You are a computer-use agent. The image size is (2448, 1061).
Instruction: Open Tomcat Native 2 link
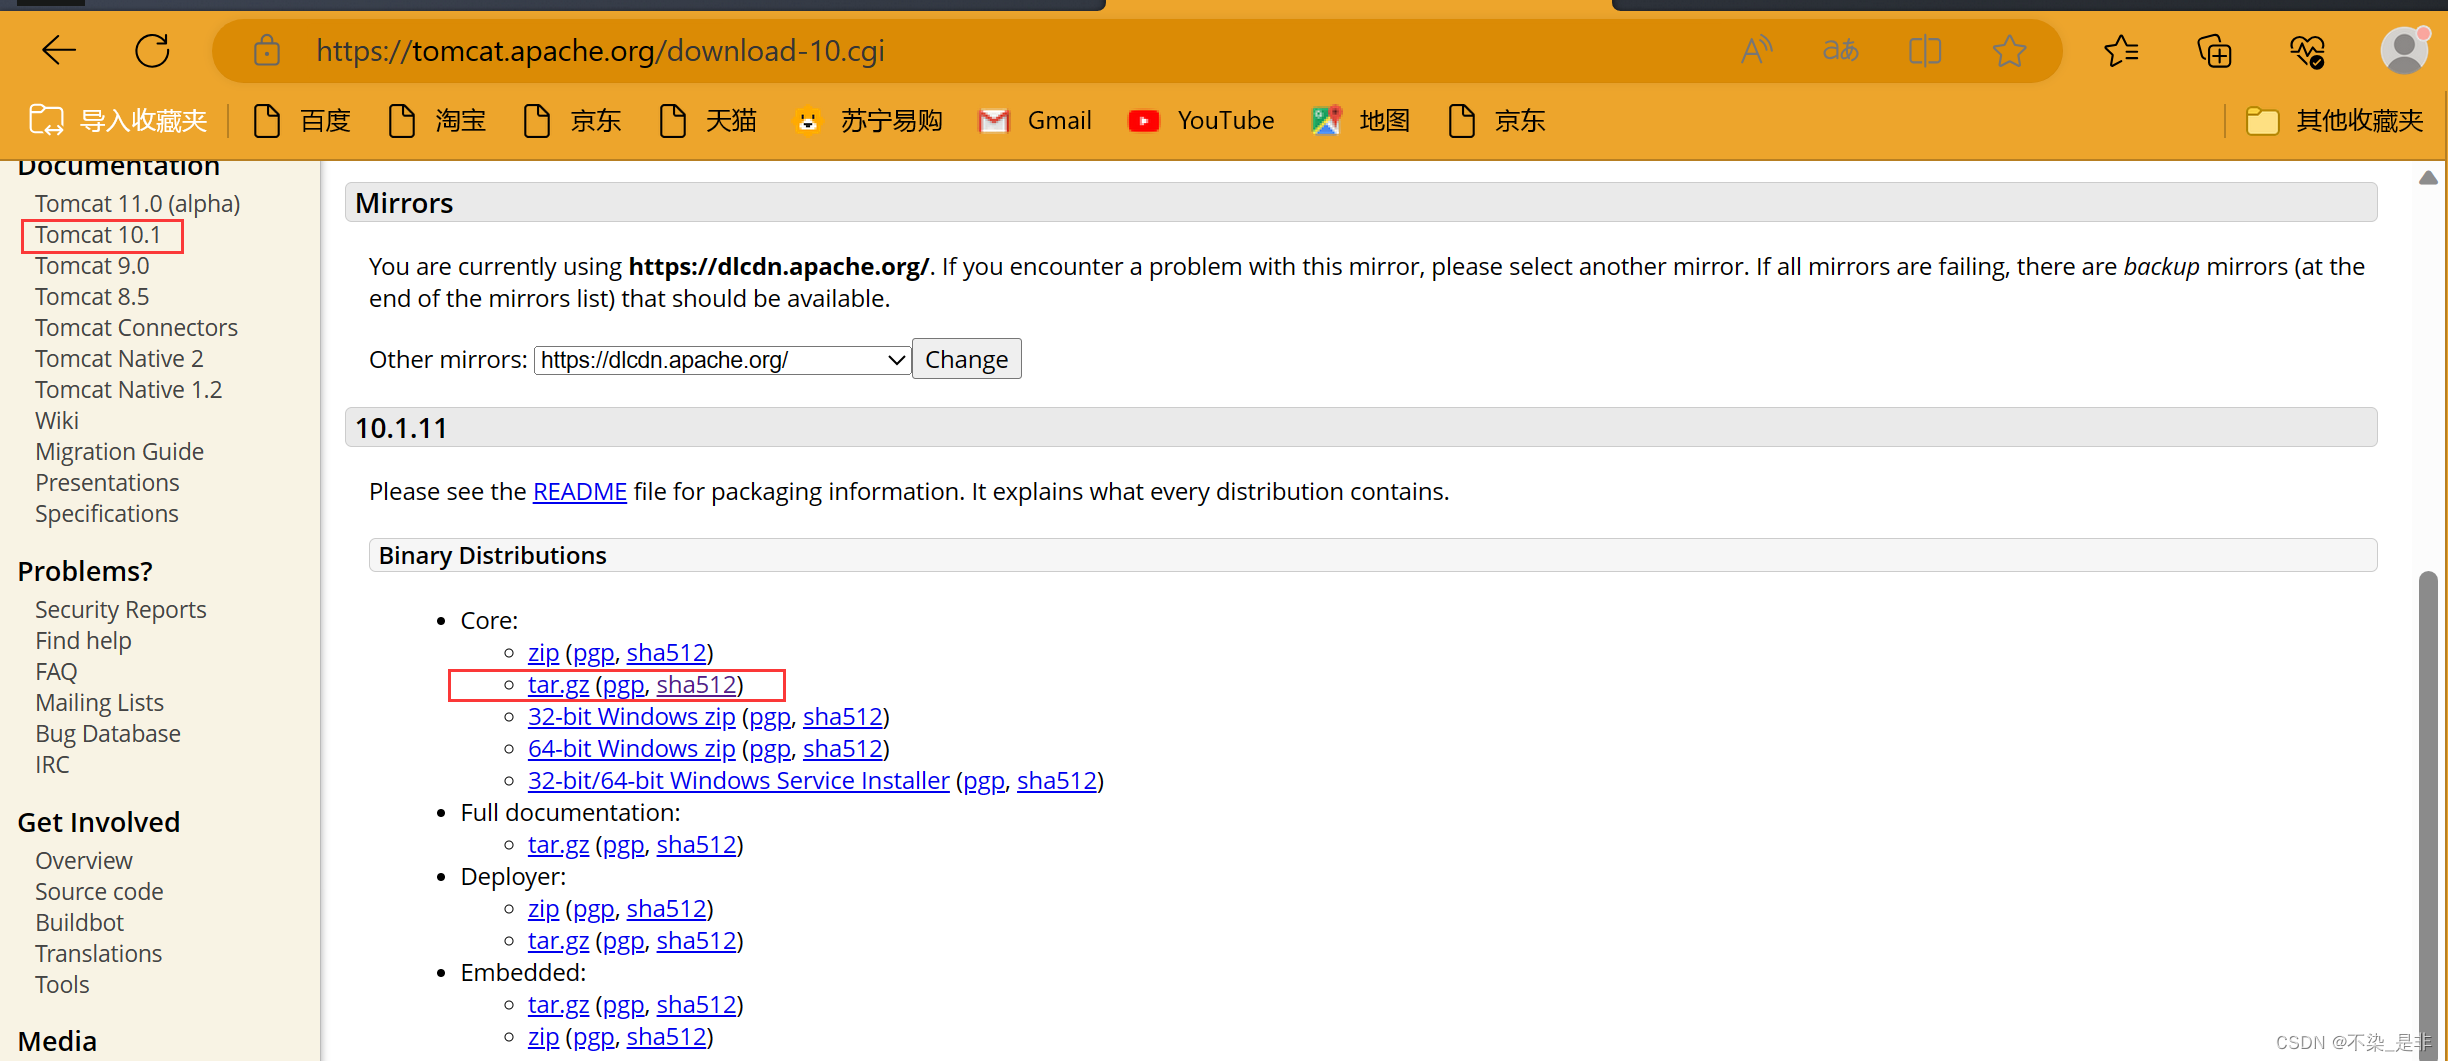coord(119,359)
